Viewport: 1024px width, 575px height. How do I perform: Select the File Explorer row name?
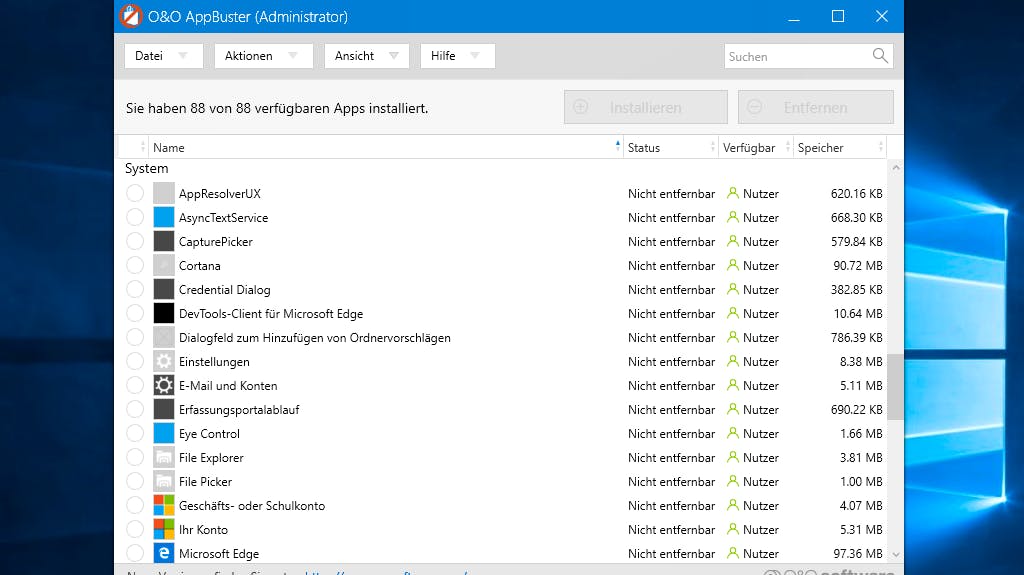pyautogui.click(x=211, y=457)
